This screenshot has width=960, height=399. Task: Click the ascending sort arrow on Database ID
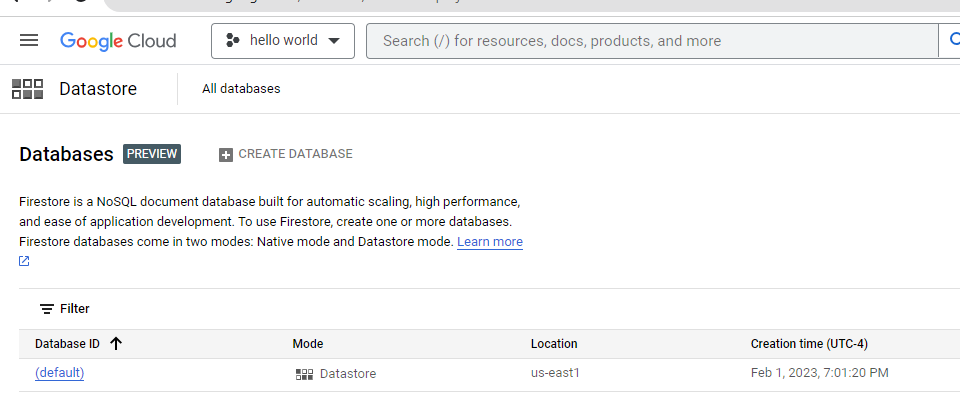point(116,344)
